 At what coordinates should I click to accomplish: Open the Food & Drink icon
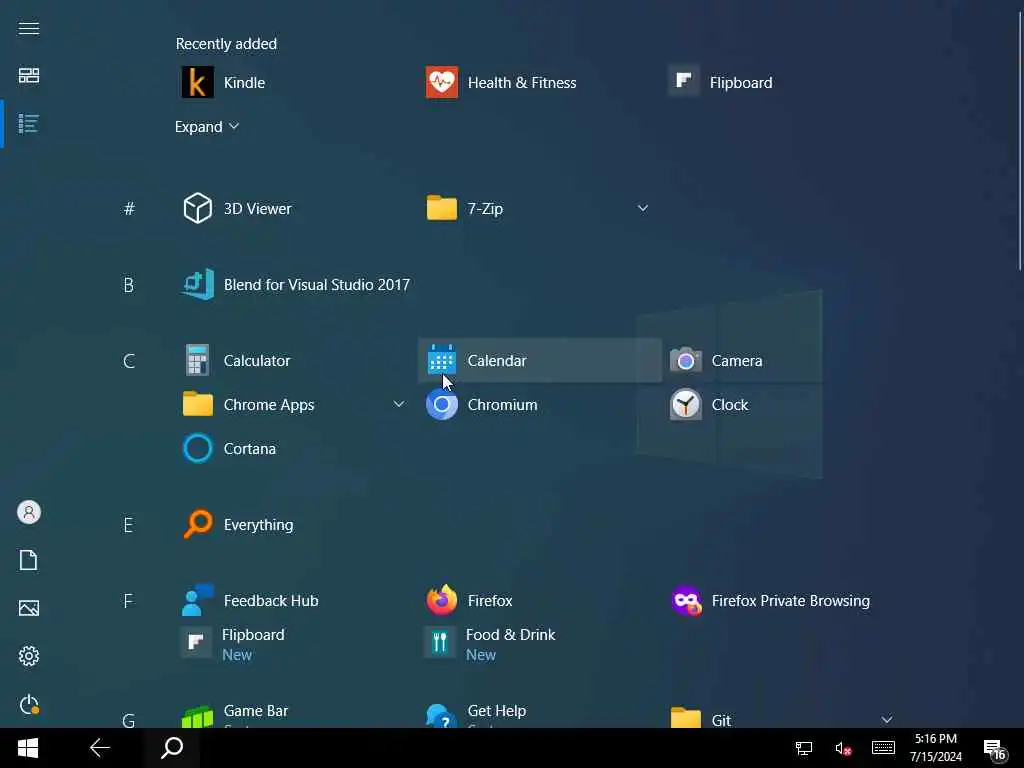pos(440,643)
